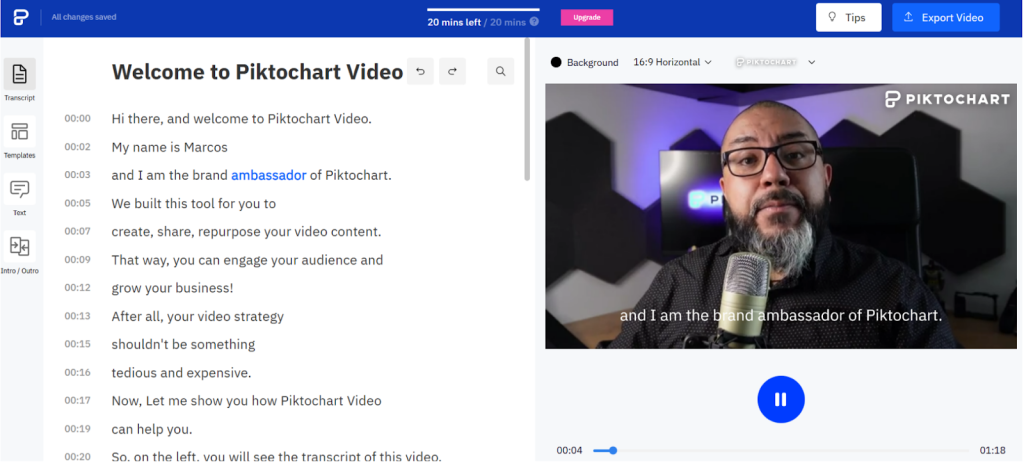Search the transcript with the magnifier icon
The image size is (1024, 463).
click(501, 71)
